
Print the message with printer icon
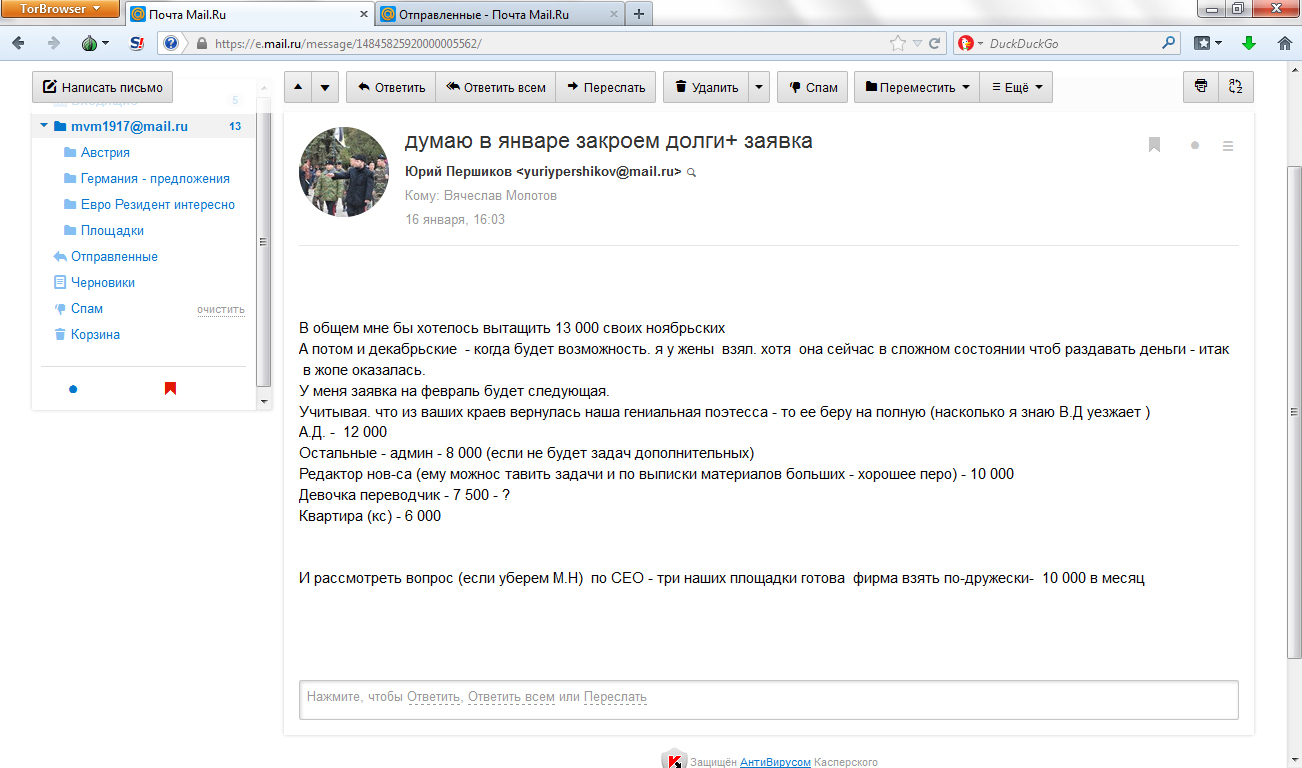(1201, 87)
